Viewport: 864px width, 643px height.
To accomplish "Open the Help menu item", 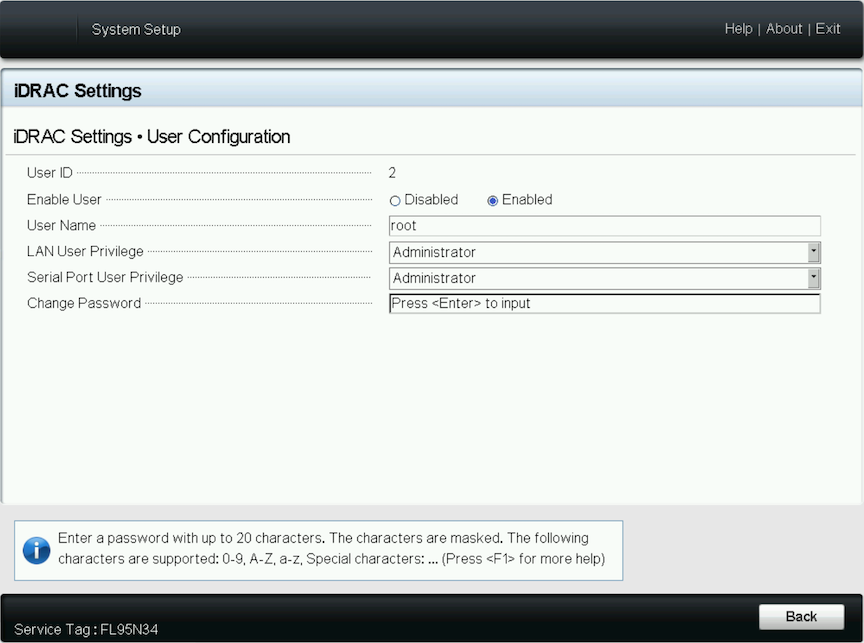I will pos(738,29).
